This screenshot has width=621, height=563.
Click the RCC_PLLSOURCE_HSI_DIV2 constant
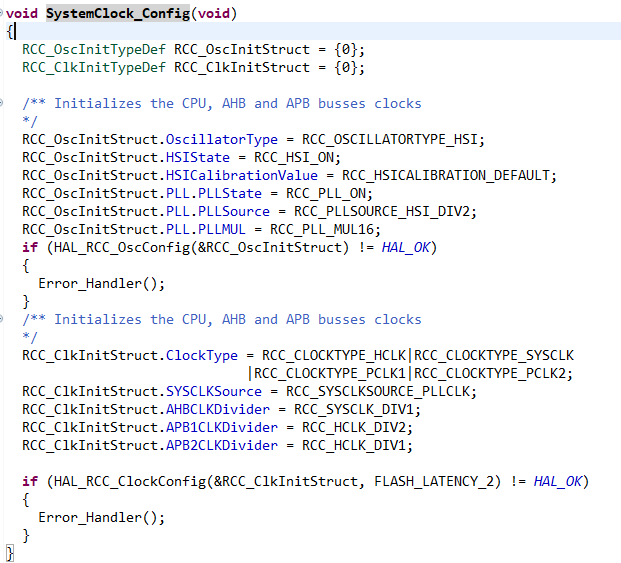pyautogui.click(x=382, y=211)
